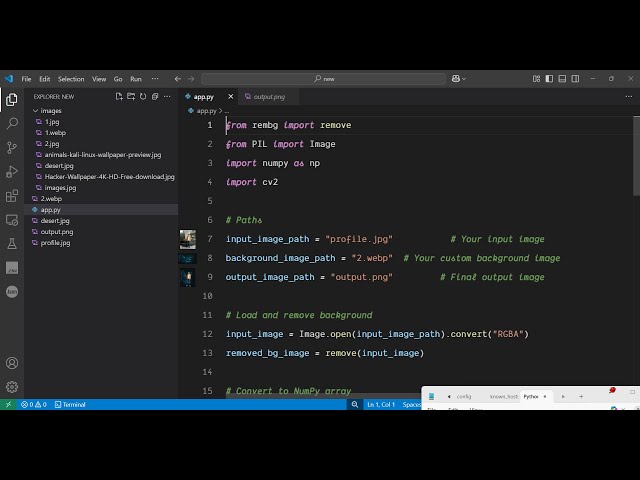640x480 pixels.
Task: Open the Edit menu
Action: (x=45, y=79)
